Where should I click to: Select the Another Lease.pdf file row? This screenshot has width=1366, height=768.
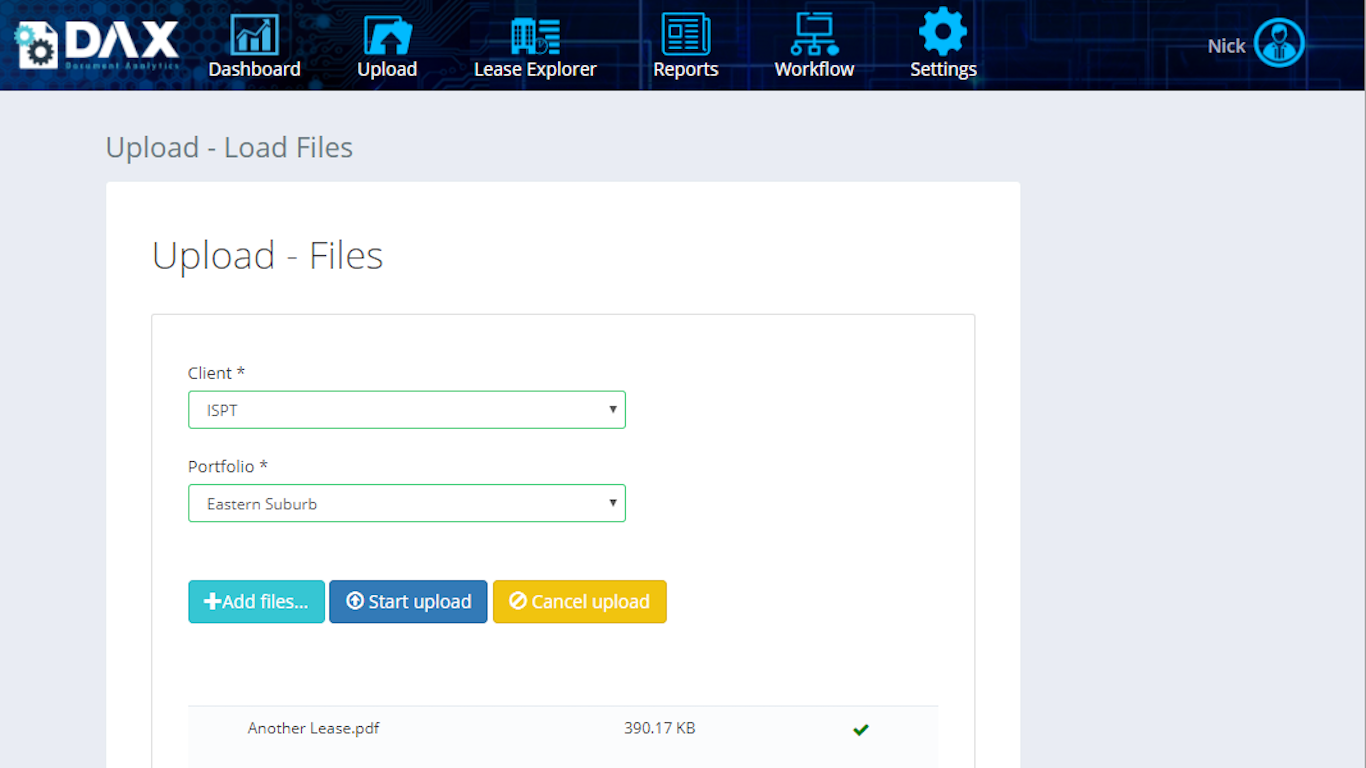point(563,729)
